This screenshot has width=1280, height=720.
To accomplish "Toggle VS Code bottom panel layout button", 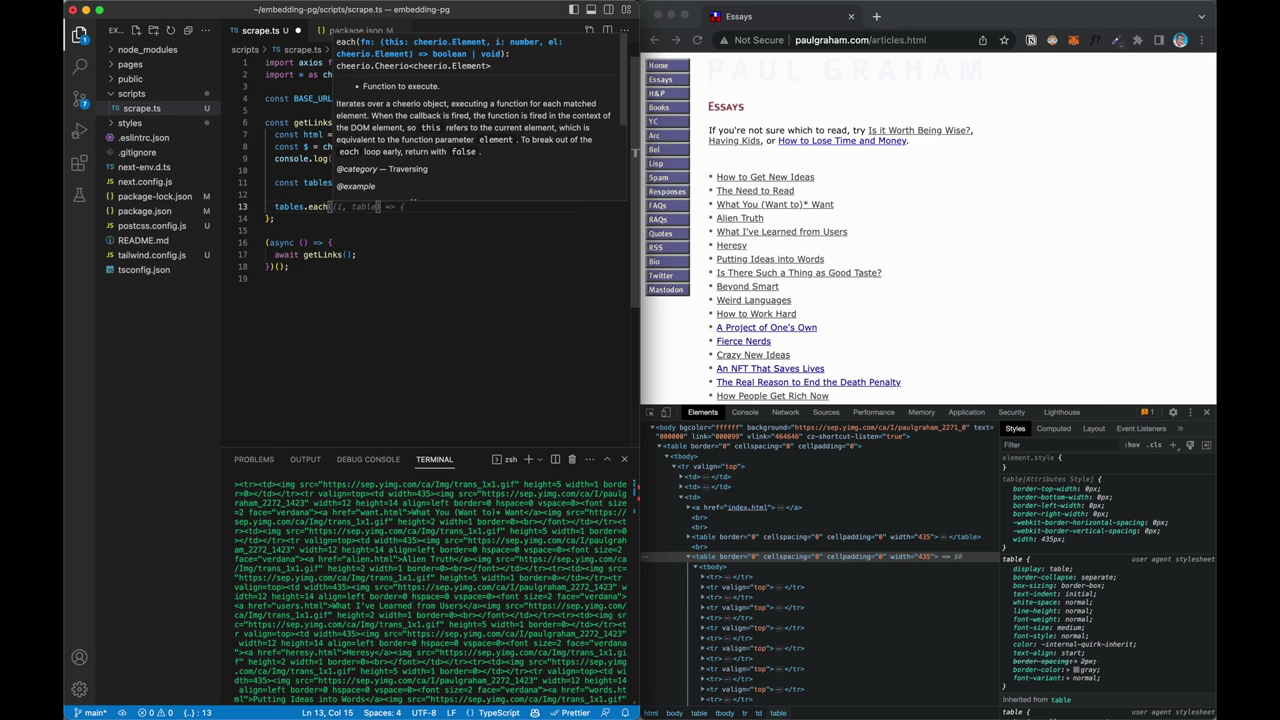I will pos(591,9).
